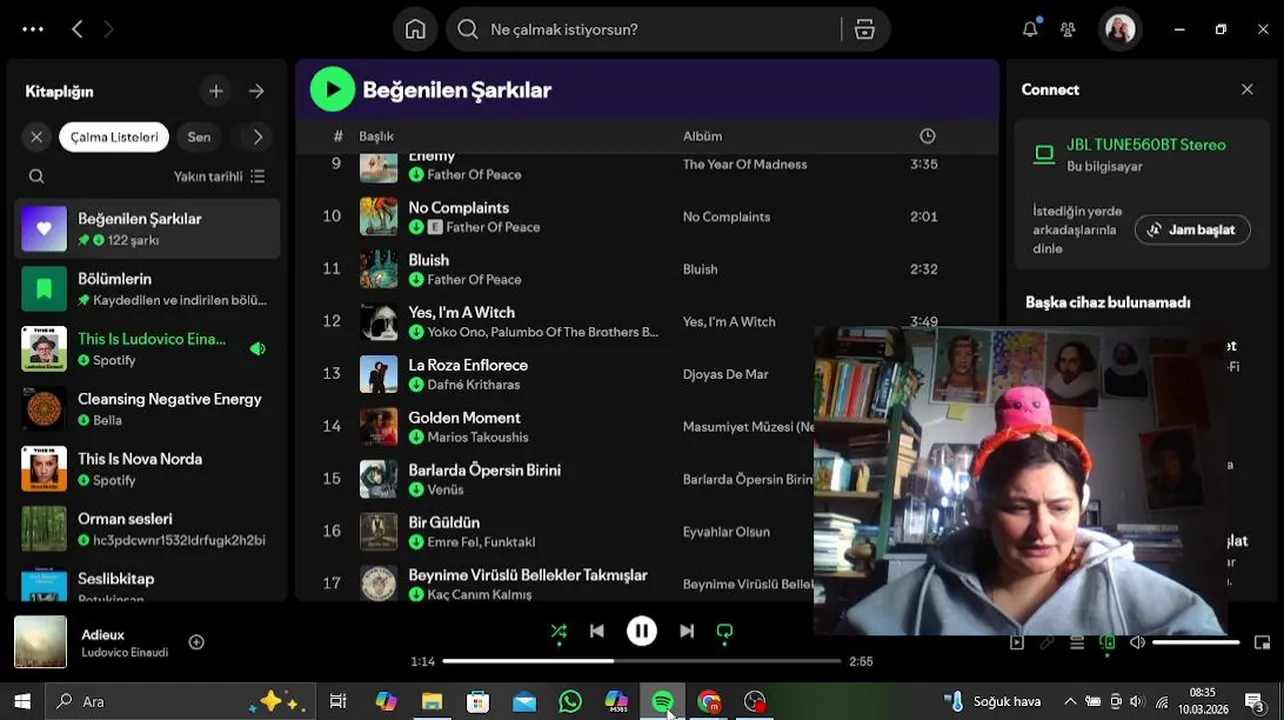Open the Now Playing view icon
Screen dimensions: 1284x720
point(1017,642)
